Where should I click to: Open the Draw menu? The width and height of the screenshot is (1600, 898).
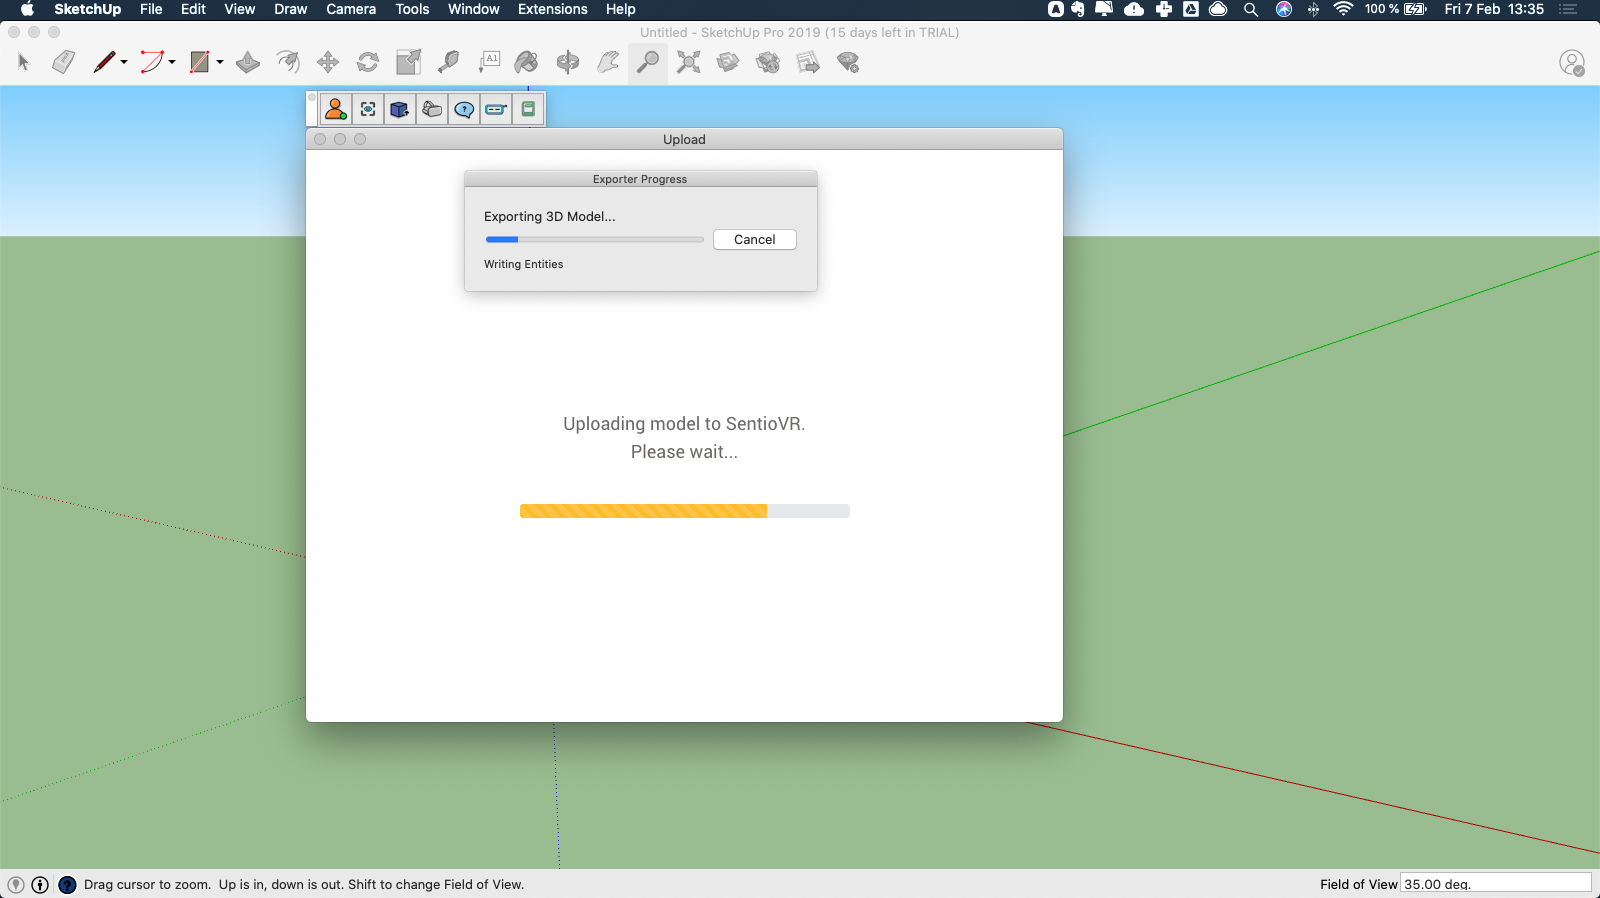click(290, 9)
